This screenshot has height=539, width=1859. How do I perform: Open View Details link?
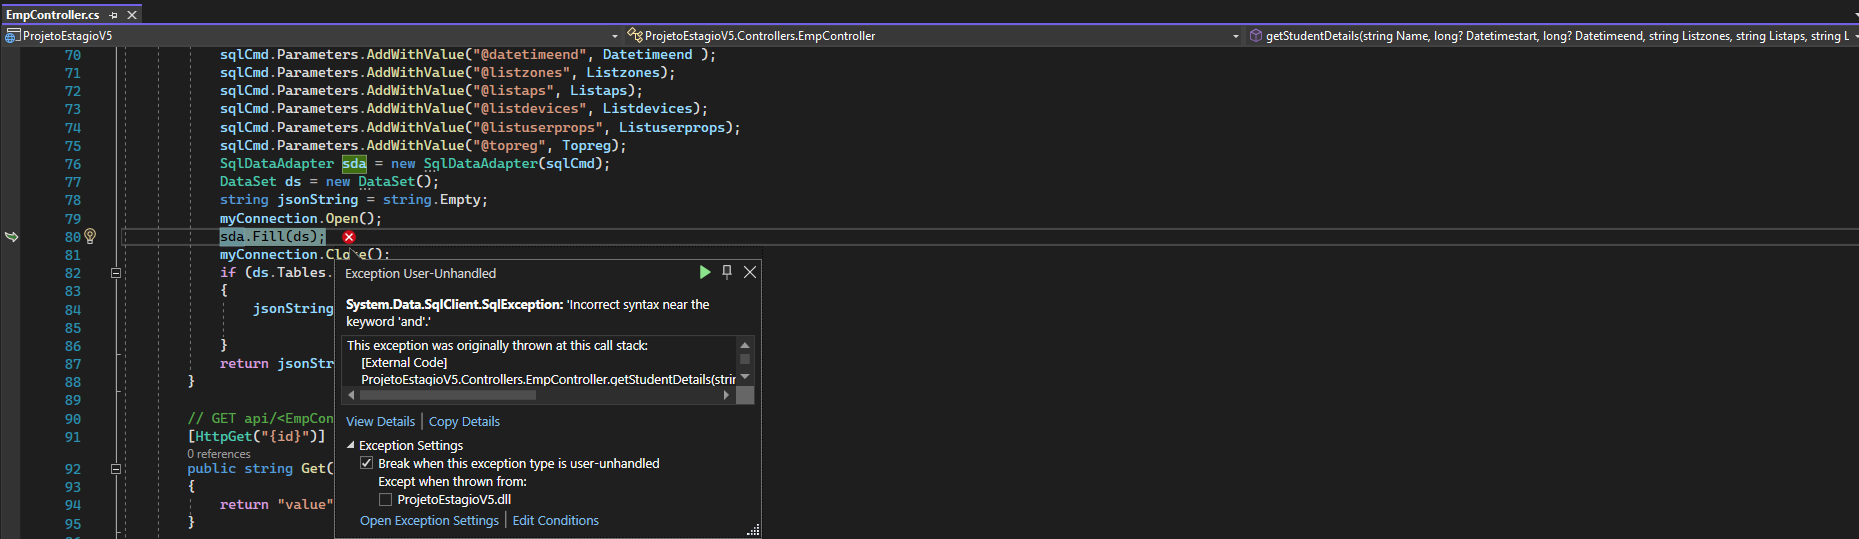(380, 422)
